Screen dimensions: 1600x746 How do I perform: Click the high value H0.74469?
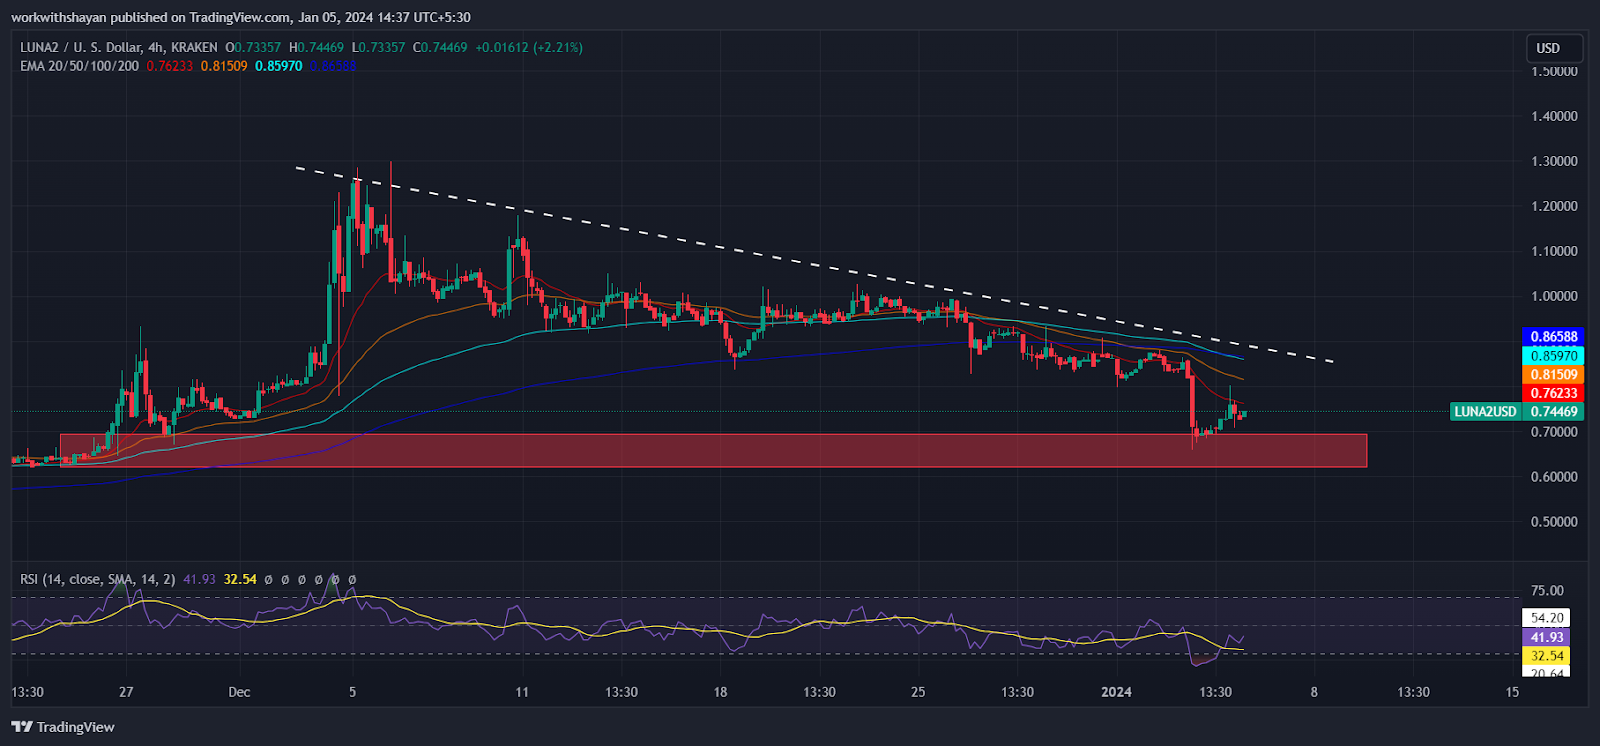(316, 47)
